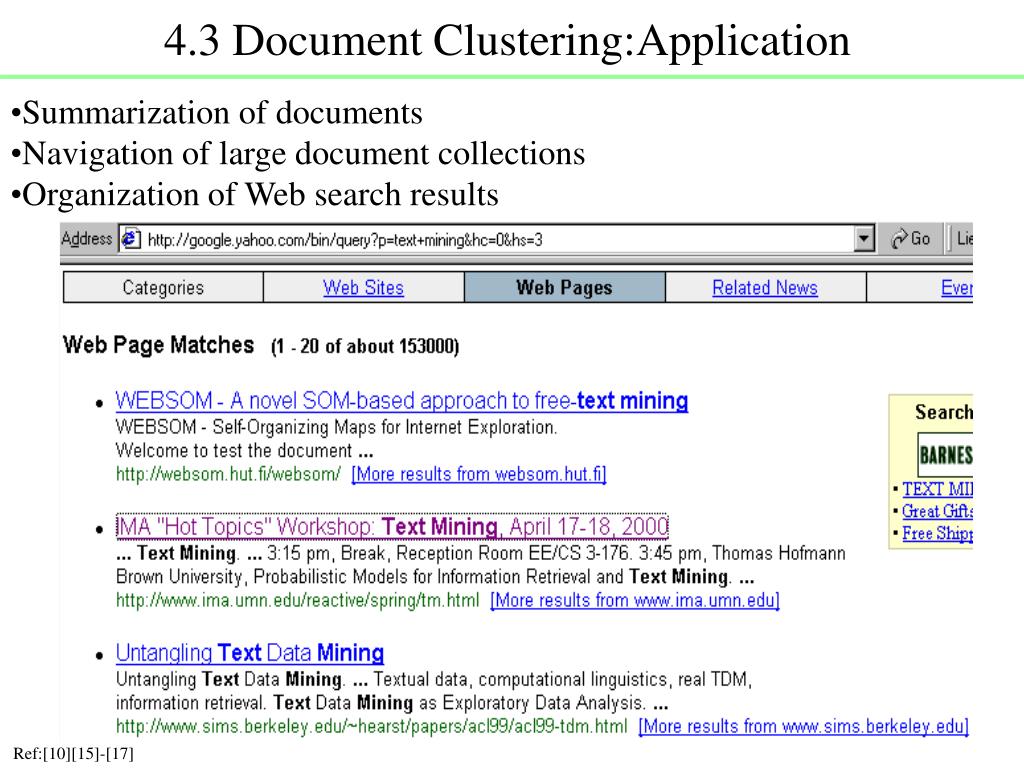Switch to the Categories tab
This screenshot has height=768, width=1024.
click(163, 287)
